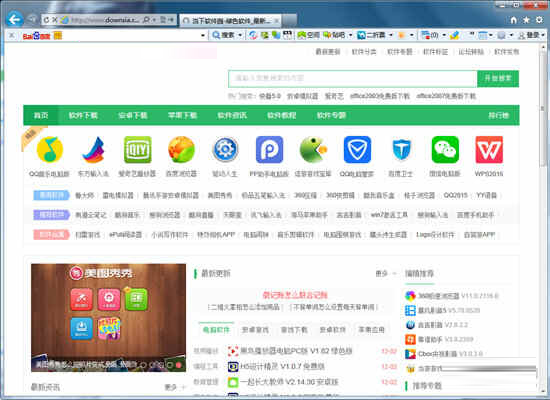Open 软件专题 in navigation bar
This screenshot has height=400, width=550.
pyautogui.click(x=331, y=115)
